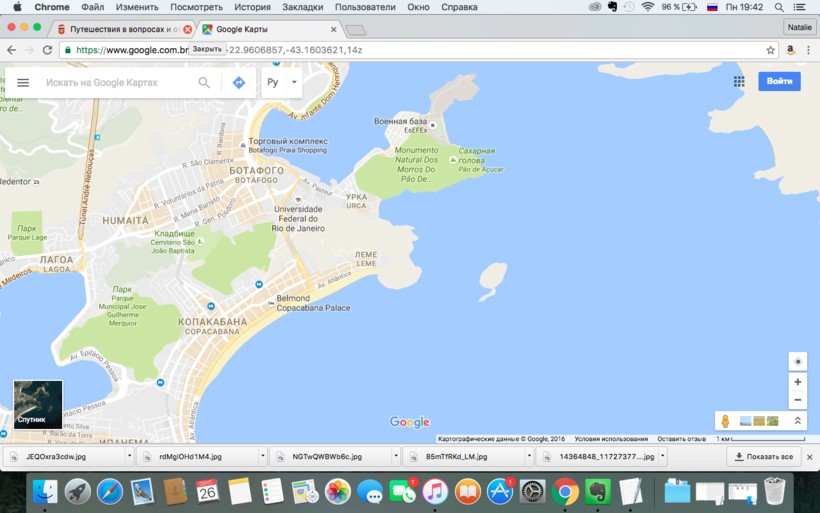This screenshot has width=820, height=513.
Task: Expand the imagery strip with double chevron
Action: tap(797, 421)
